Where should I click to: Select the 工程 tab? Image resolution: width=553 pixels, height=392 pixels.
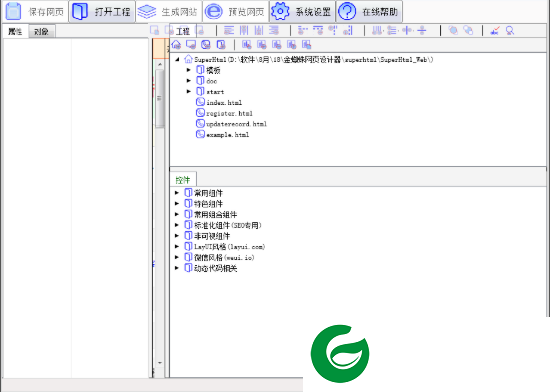(x=183, y=31)
